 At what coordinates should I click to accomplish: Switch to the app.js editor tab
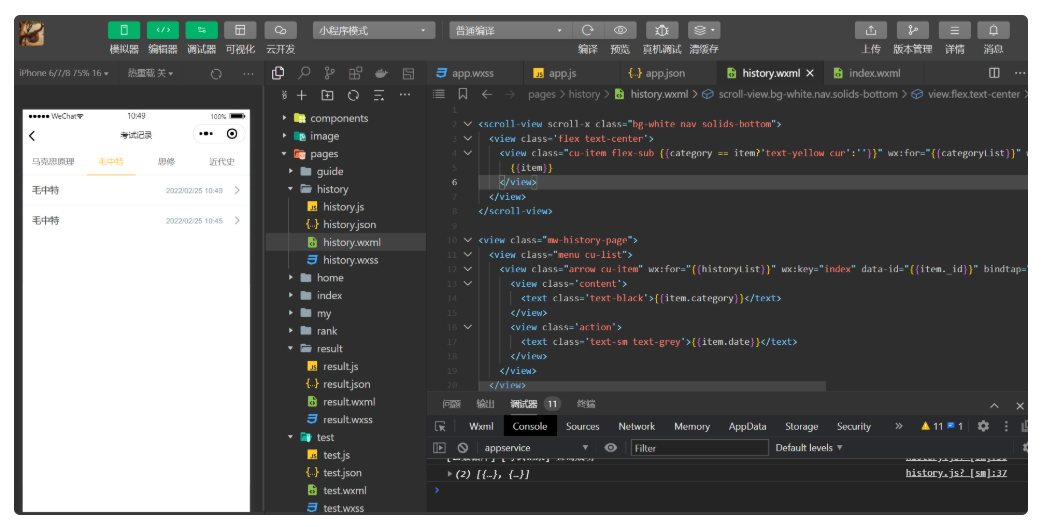[562, 73]
